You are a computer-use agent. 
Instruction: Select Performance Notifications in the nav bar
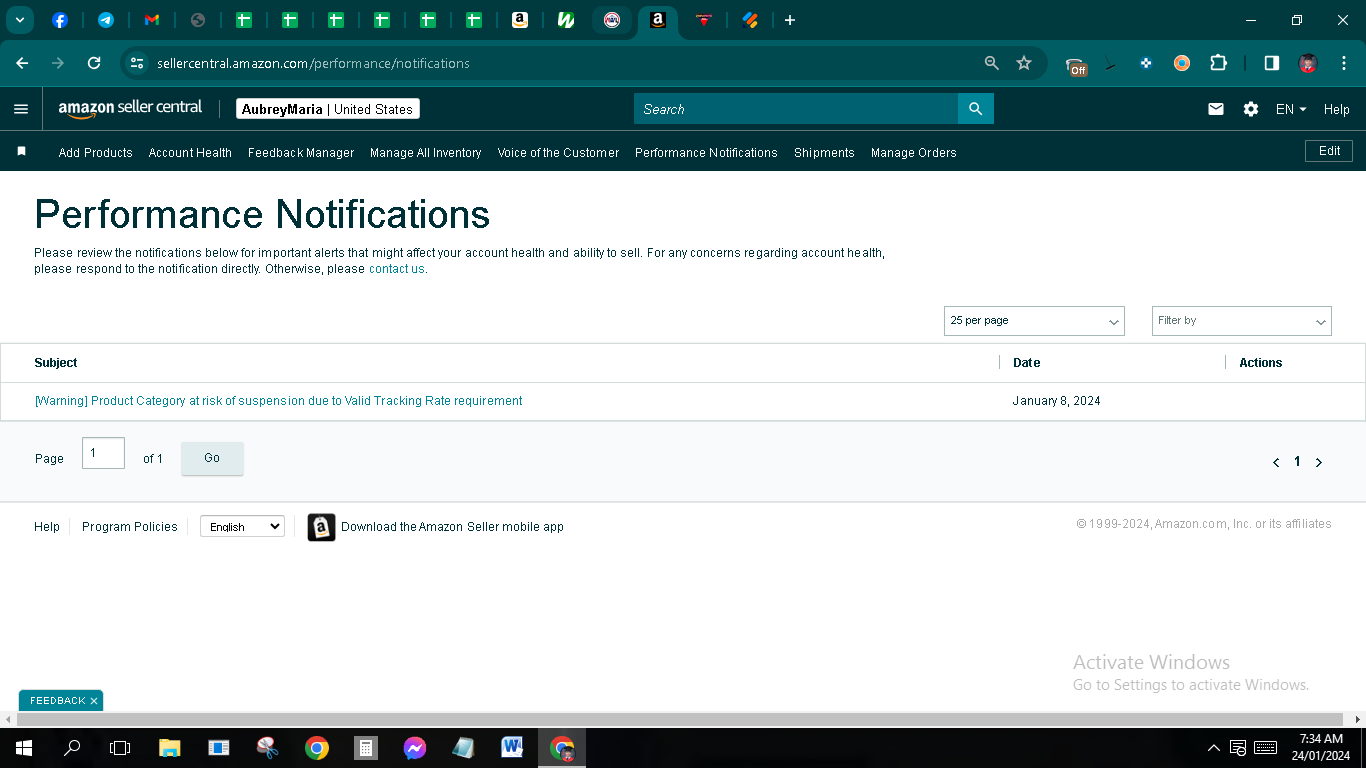pyautogui.click(x=706, y=153)
